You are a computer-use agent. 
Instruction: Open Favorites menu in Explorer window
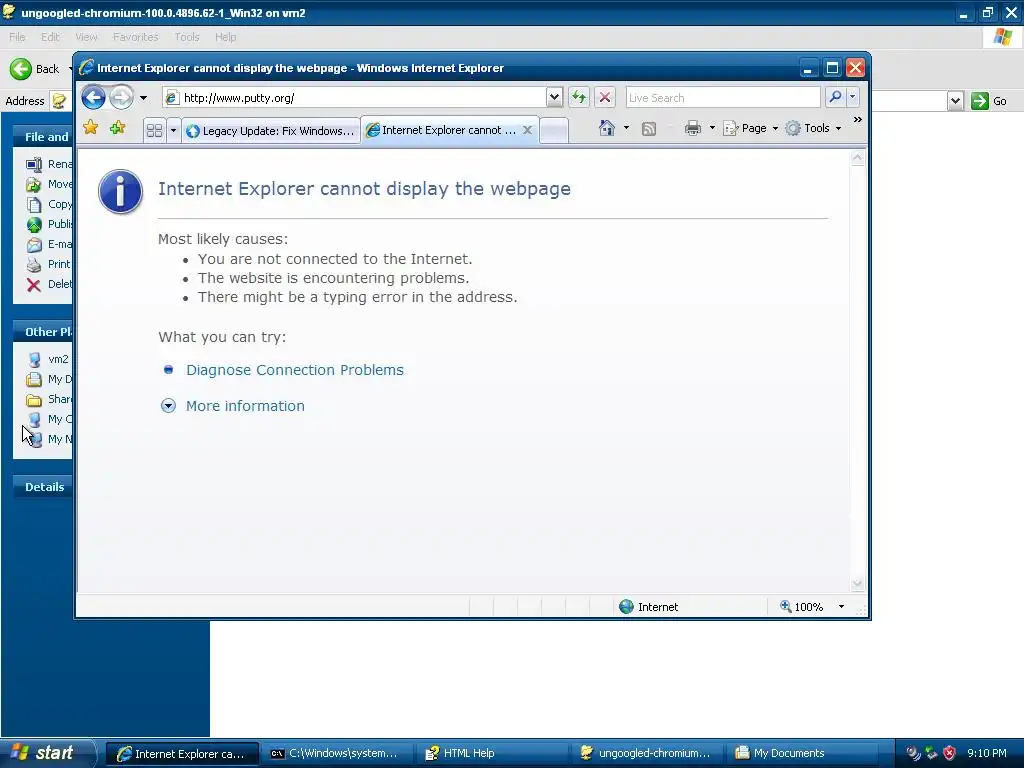(136, 37)
